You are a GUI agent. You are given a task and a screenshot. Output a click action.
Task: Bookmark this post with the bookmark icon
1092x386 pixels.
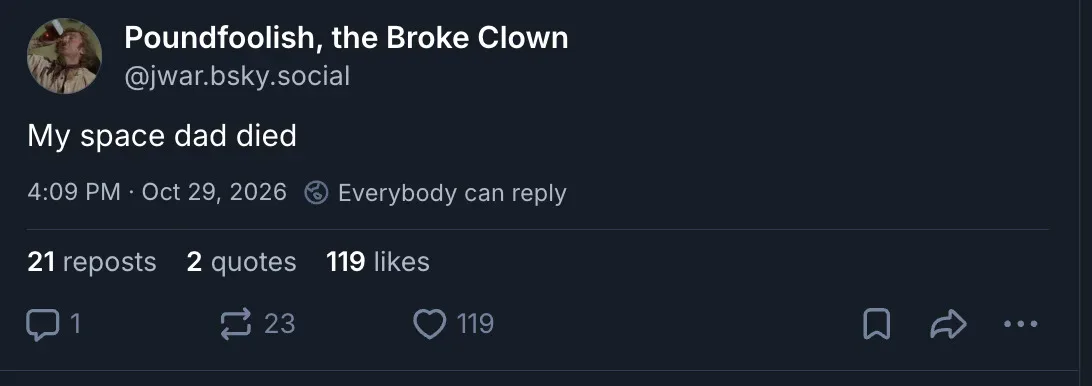click(x=876, y=324)
